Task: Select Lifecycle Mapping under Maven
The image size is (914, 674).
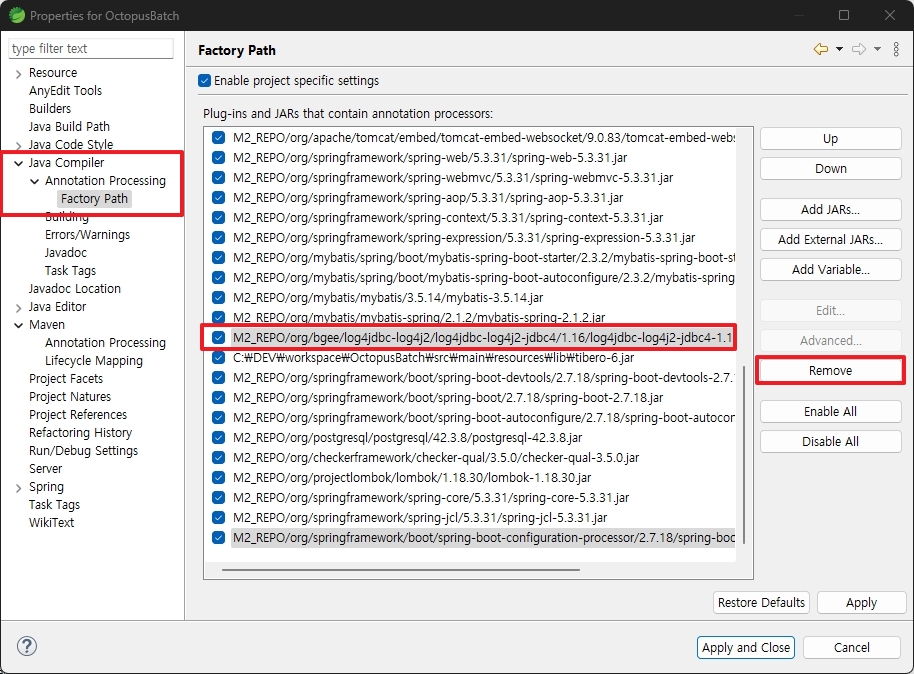Action: point(94,361)
